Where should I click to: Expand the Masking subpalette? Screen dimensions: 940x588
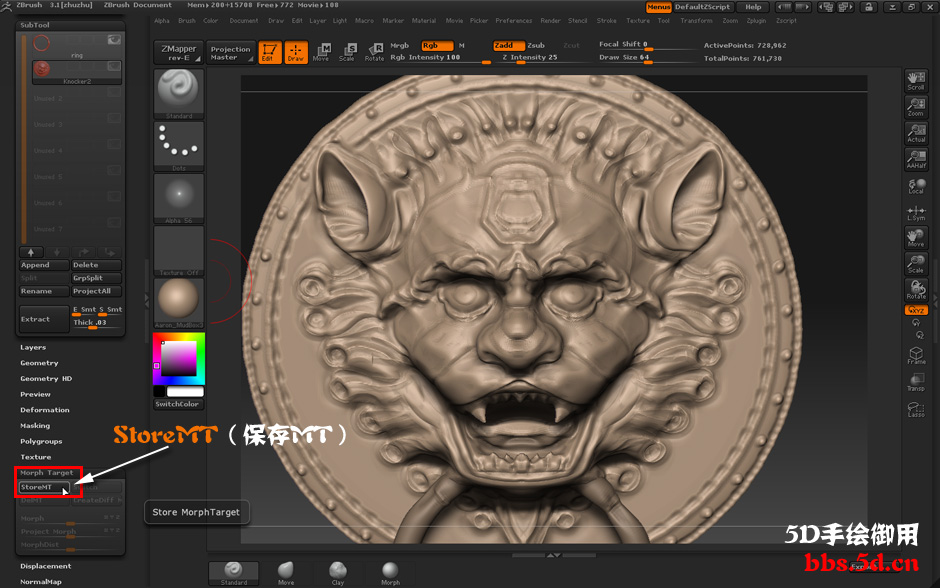tap(35, 426)
